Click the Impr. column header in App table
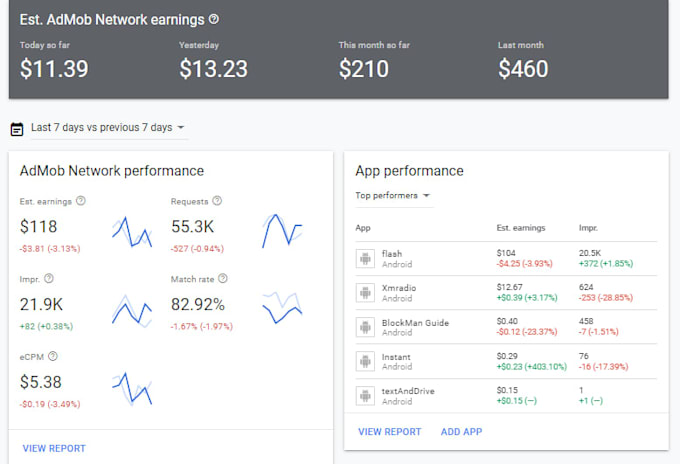The image size is (680, 464). click(x=588, y=228)
